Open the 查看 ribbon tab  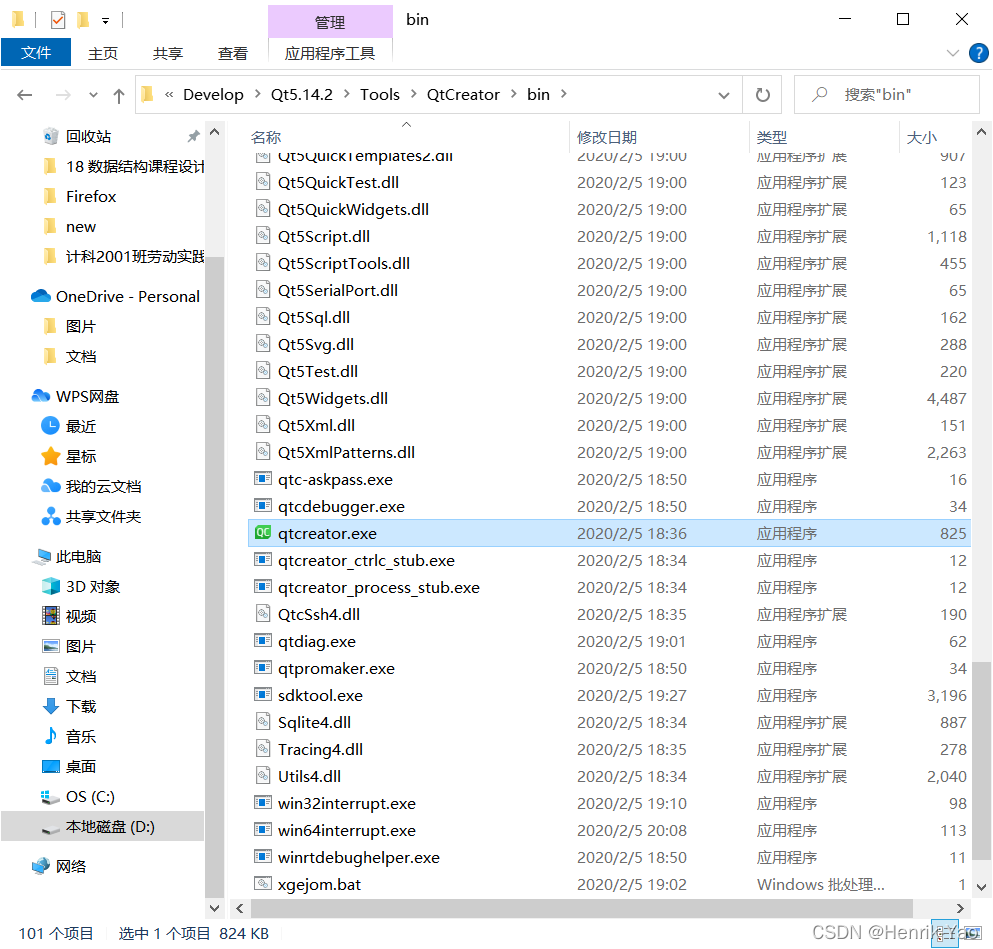click(232, 53)
